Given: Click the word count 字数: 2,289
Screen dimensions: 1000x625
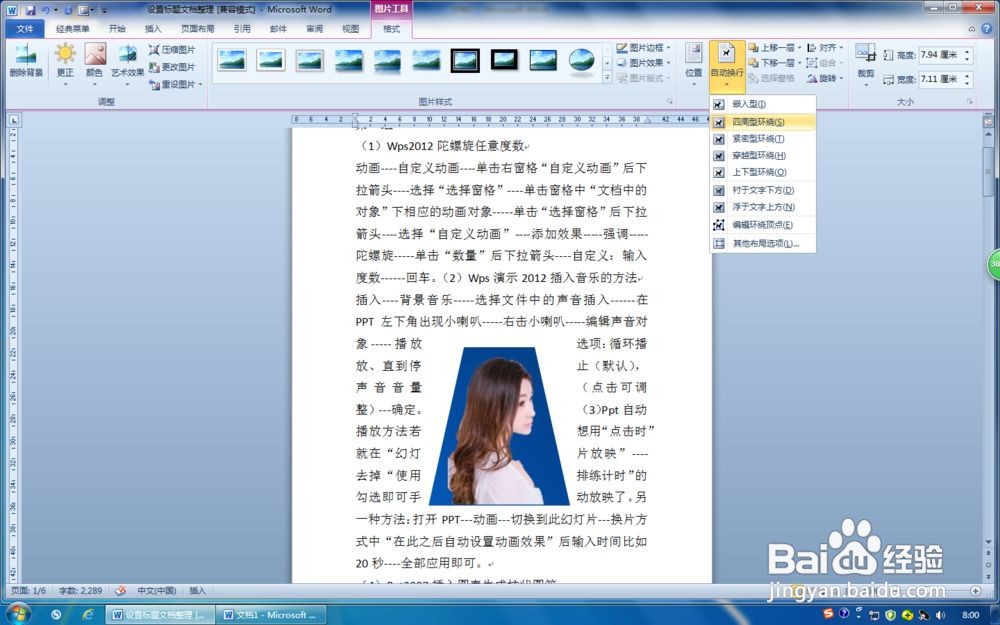Looking at the screenshot, I should pyautogui.click(x=80, y=591).
